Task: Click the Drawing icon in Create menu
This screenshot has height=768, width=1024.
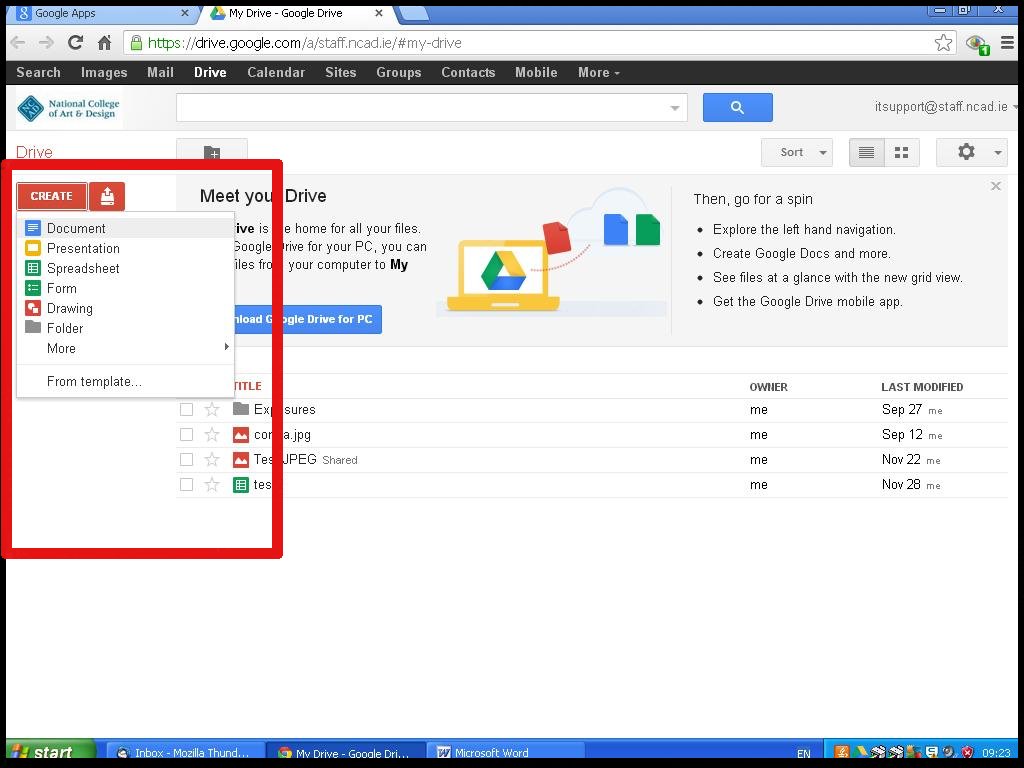Action: [x=33, y=308]
